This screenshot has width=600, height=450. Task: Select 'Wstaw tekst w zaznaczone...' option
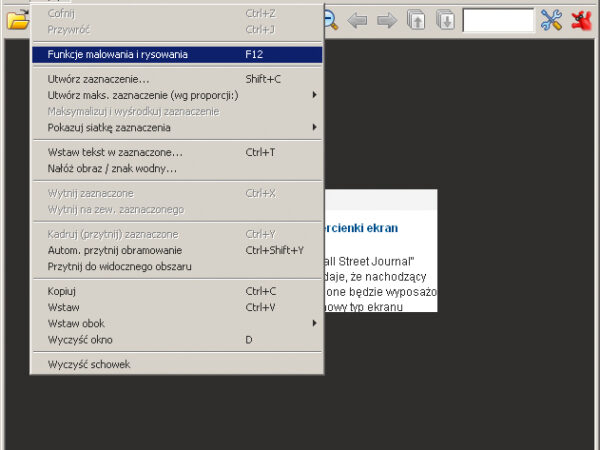pyautogui.click(x=115, y=152)
